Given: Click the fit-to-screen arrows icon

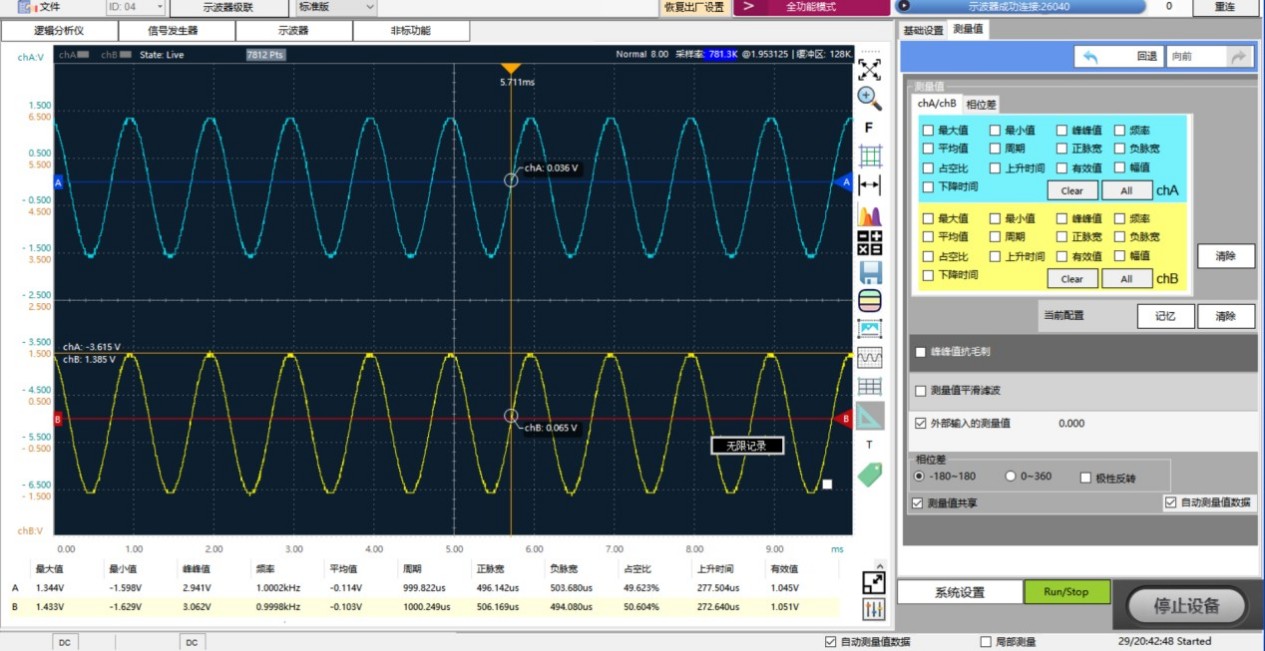Looking at the screenshot, I should [870, 69].
